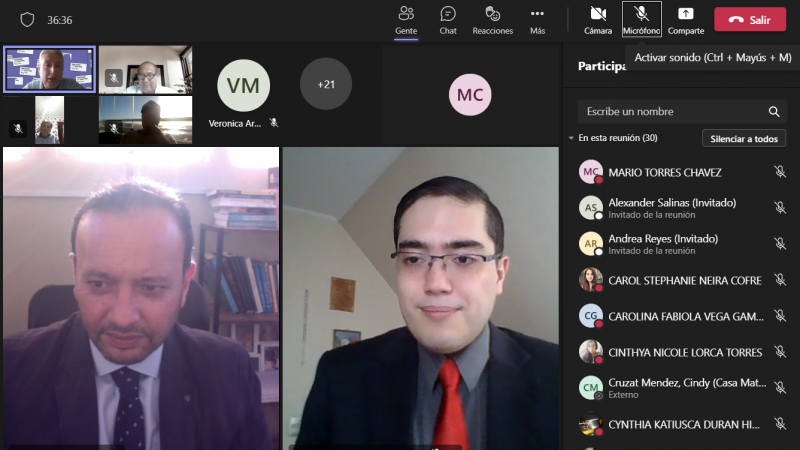Select participant CINTHYA NICOLE LORCA TORRES

681,352
